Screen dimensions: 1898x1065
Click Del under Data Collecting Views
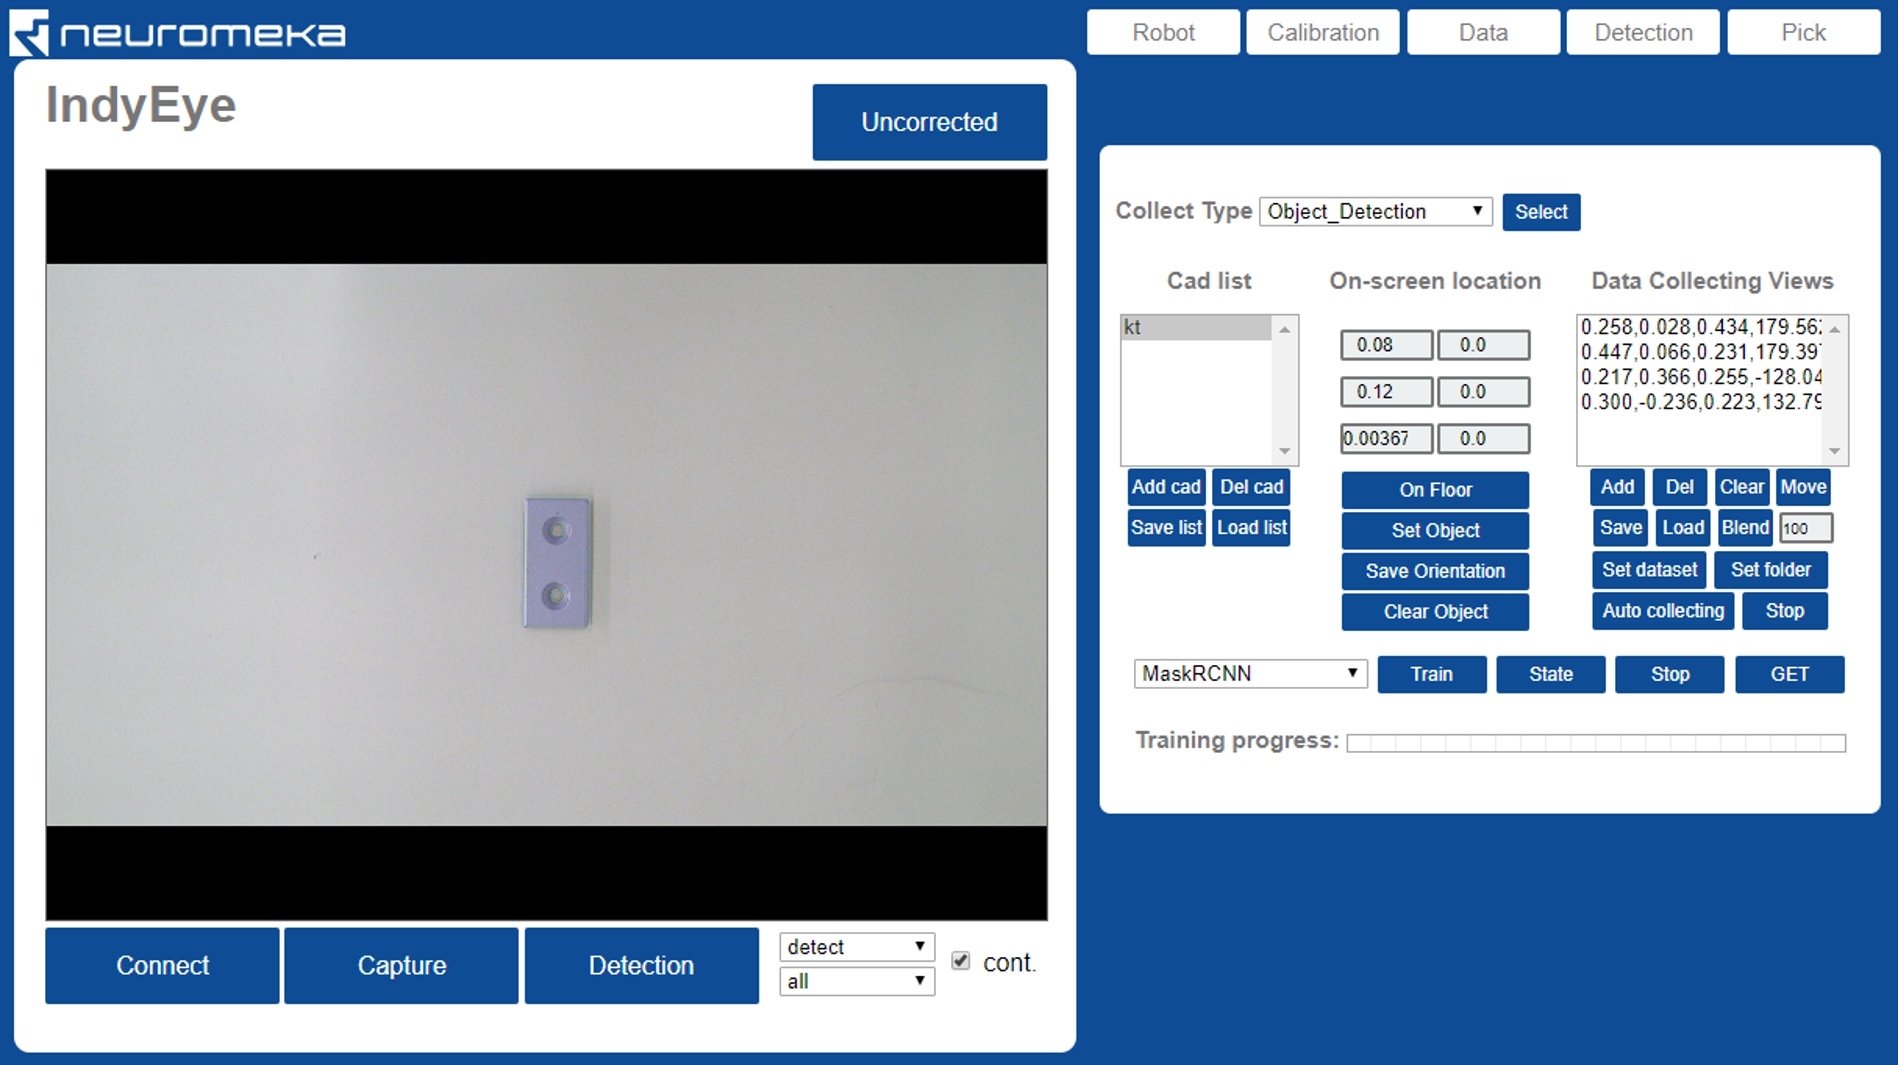1680,487
